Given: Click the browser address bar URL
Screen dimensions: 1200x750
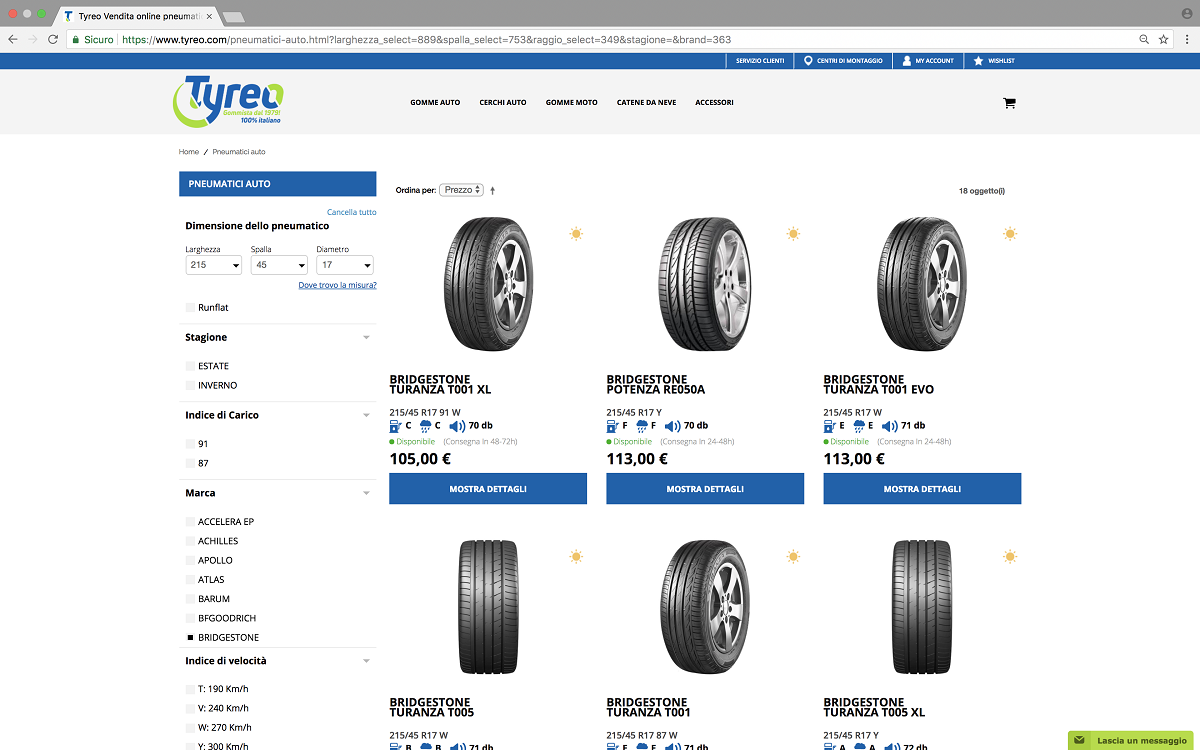Looking at the screenshot, I should tap(426, 40).
